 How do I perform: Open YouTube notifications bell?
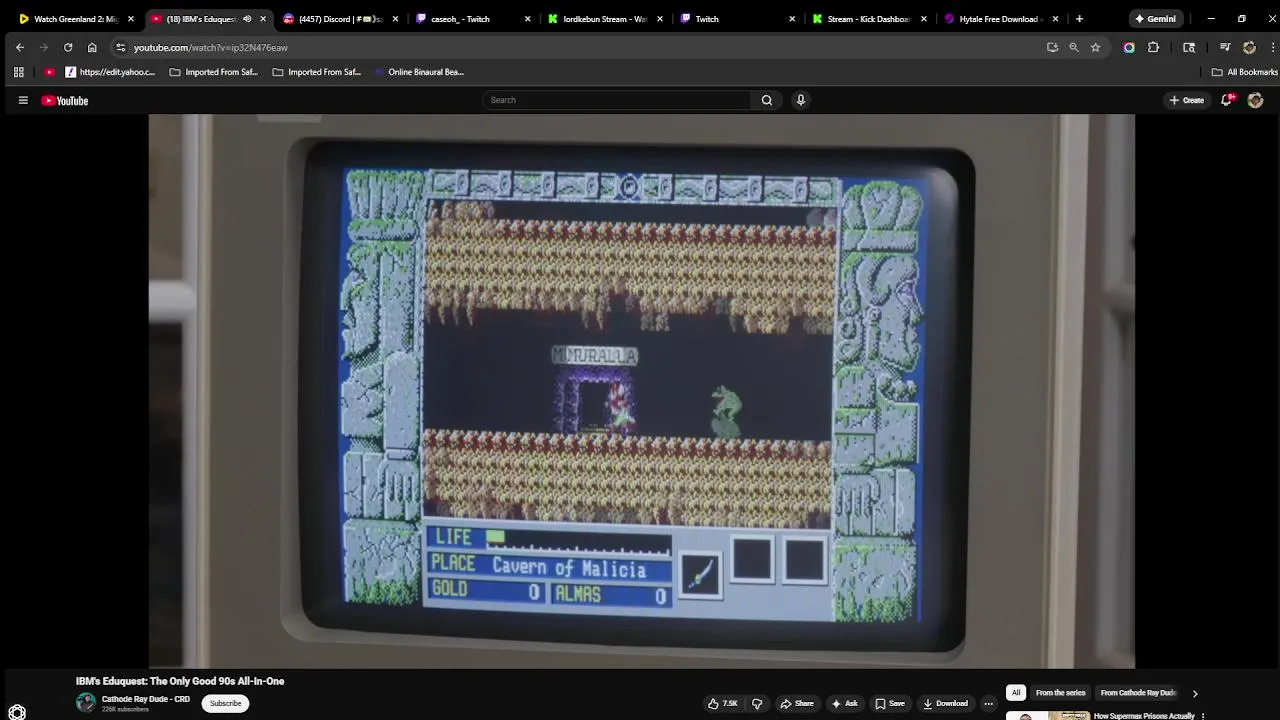[1227, 100]
